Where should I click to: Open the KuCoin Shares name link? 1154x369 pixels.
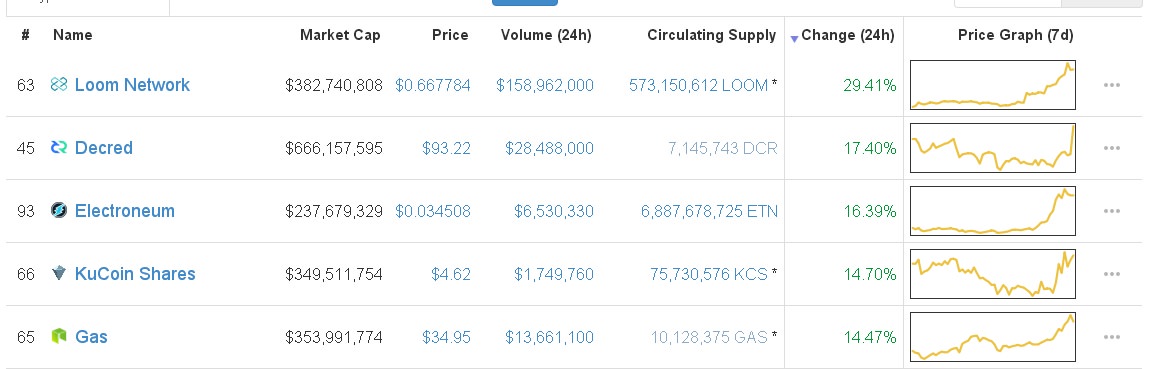click(135, 273)
